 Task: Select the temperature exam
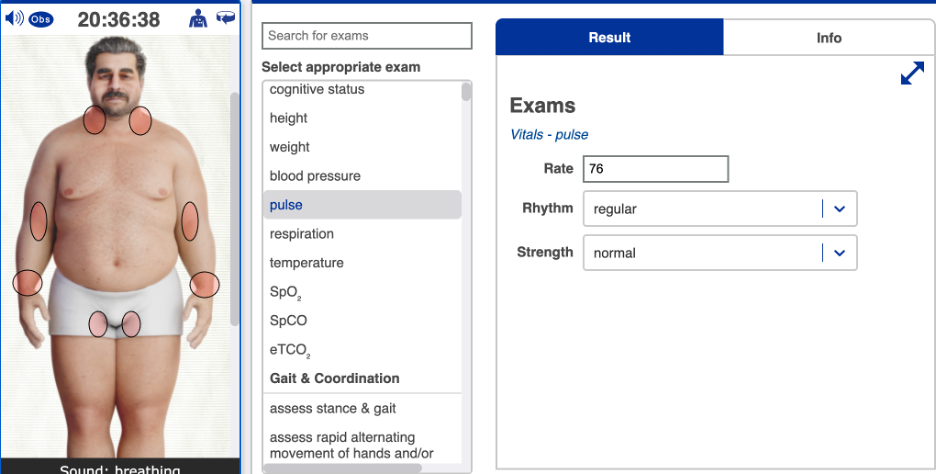[x=306, y=263]
